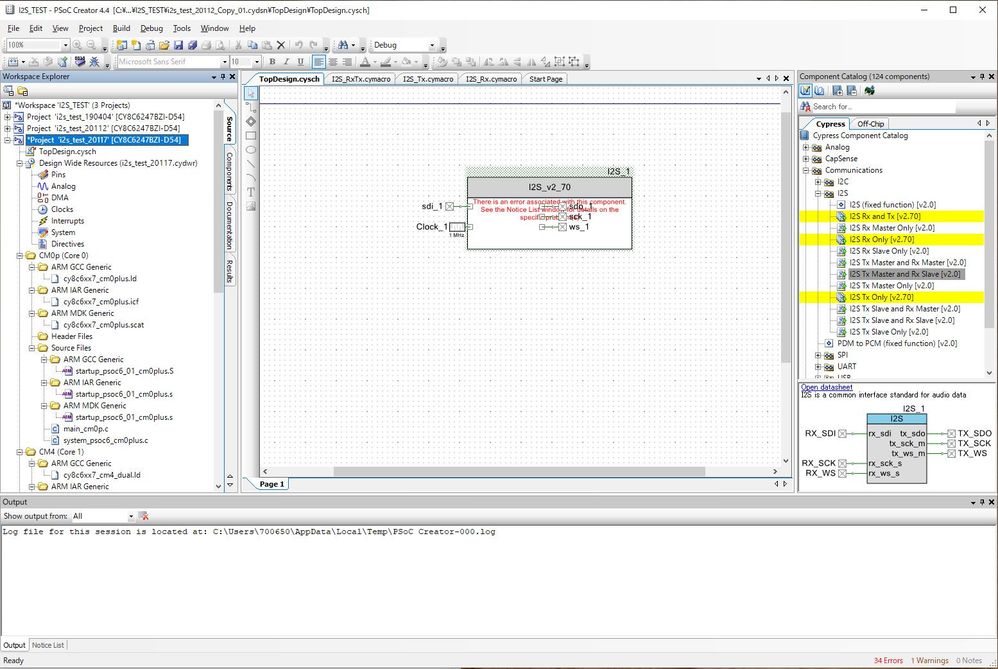The height and width of the screenshot is (669, 998).
Task: Click the delete X toolbar icon
Action: (x=281, y=45)
